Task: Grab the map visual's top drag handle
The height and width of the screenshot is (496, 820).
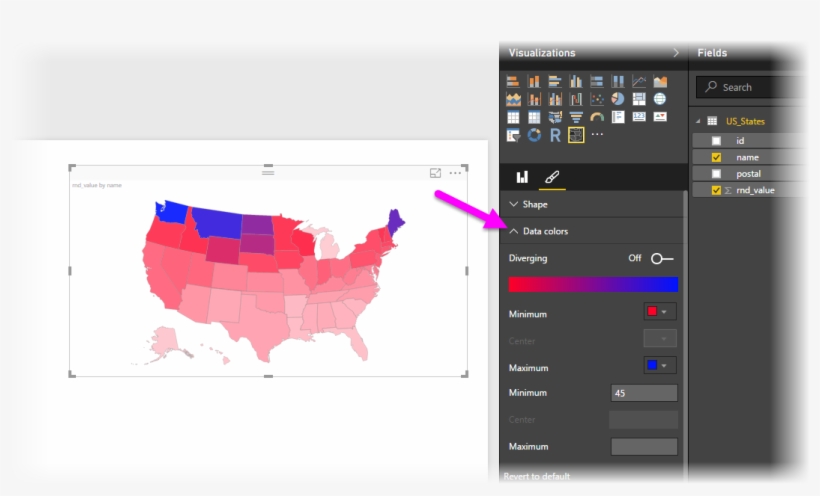Action: click(x=268, y=172)
